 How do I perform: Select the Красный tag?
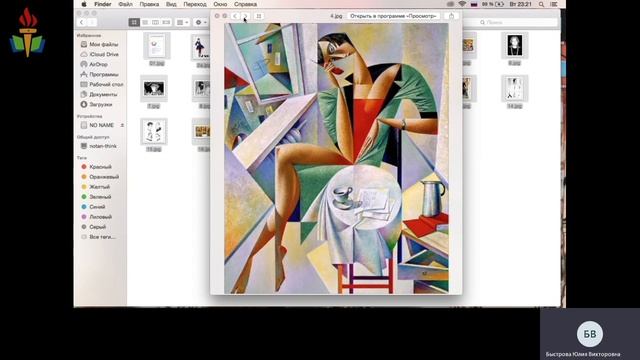pyautogui.click(x=96, y=167)
